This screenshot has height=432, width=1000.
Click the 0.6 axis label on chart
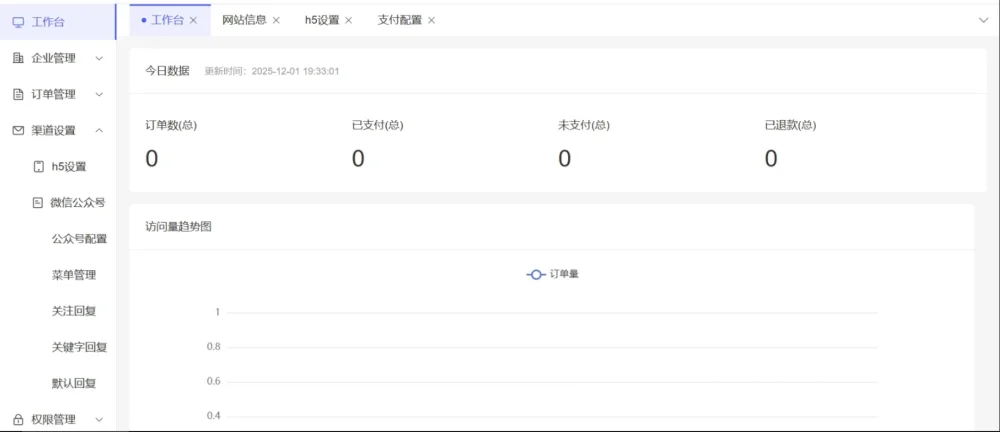tap(214, 382)
